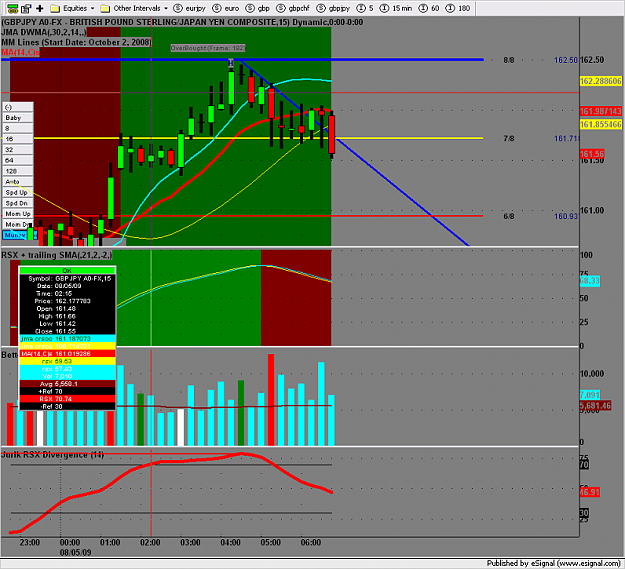Select the 8 frame button
Viewport: 625px width, 569px height.
(18, 128)
